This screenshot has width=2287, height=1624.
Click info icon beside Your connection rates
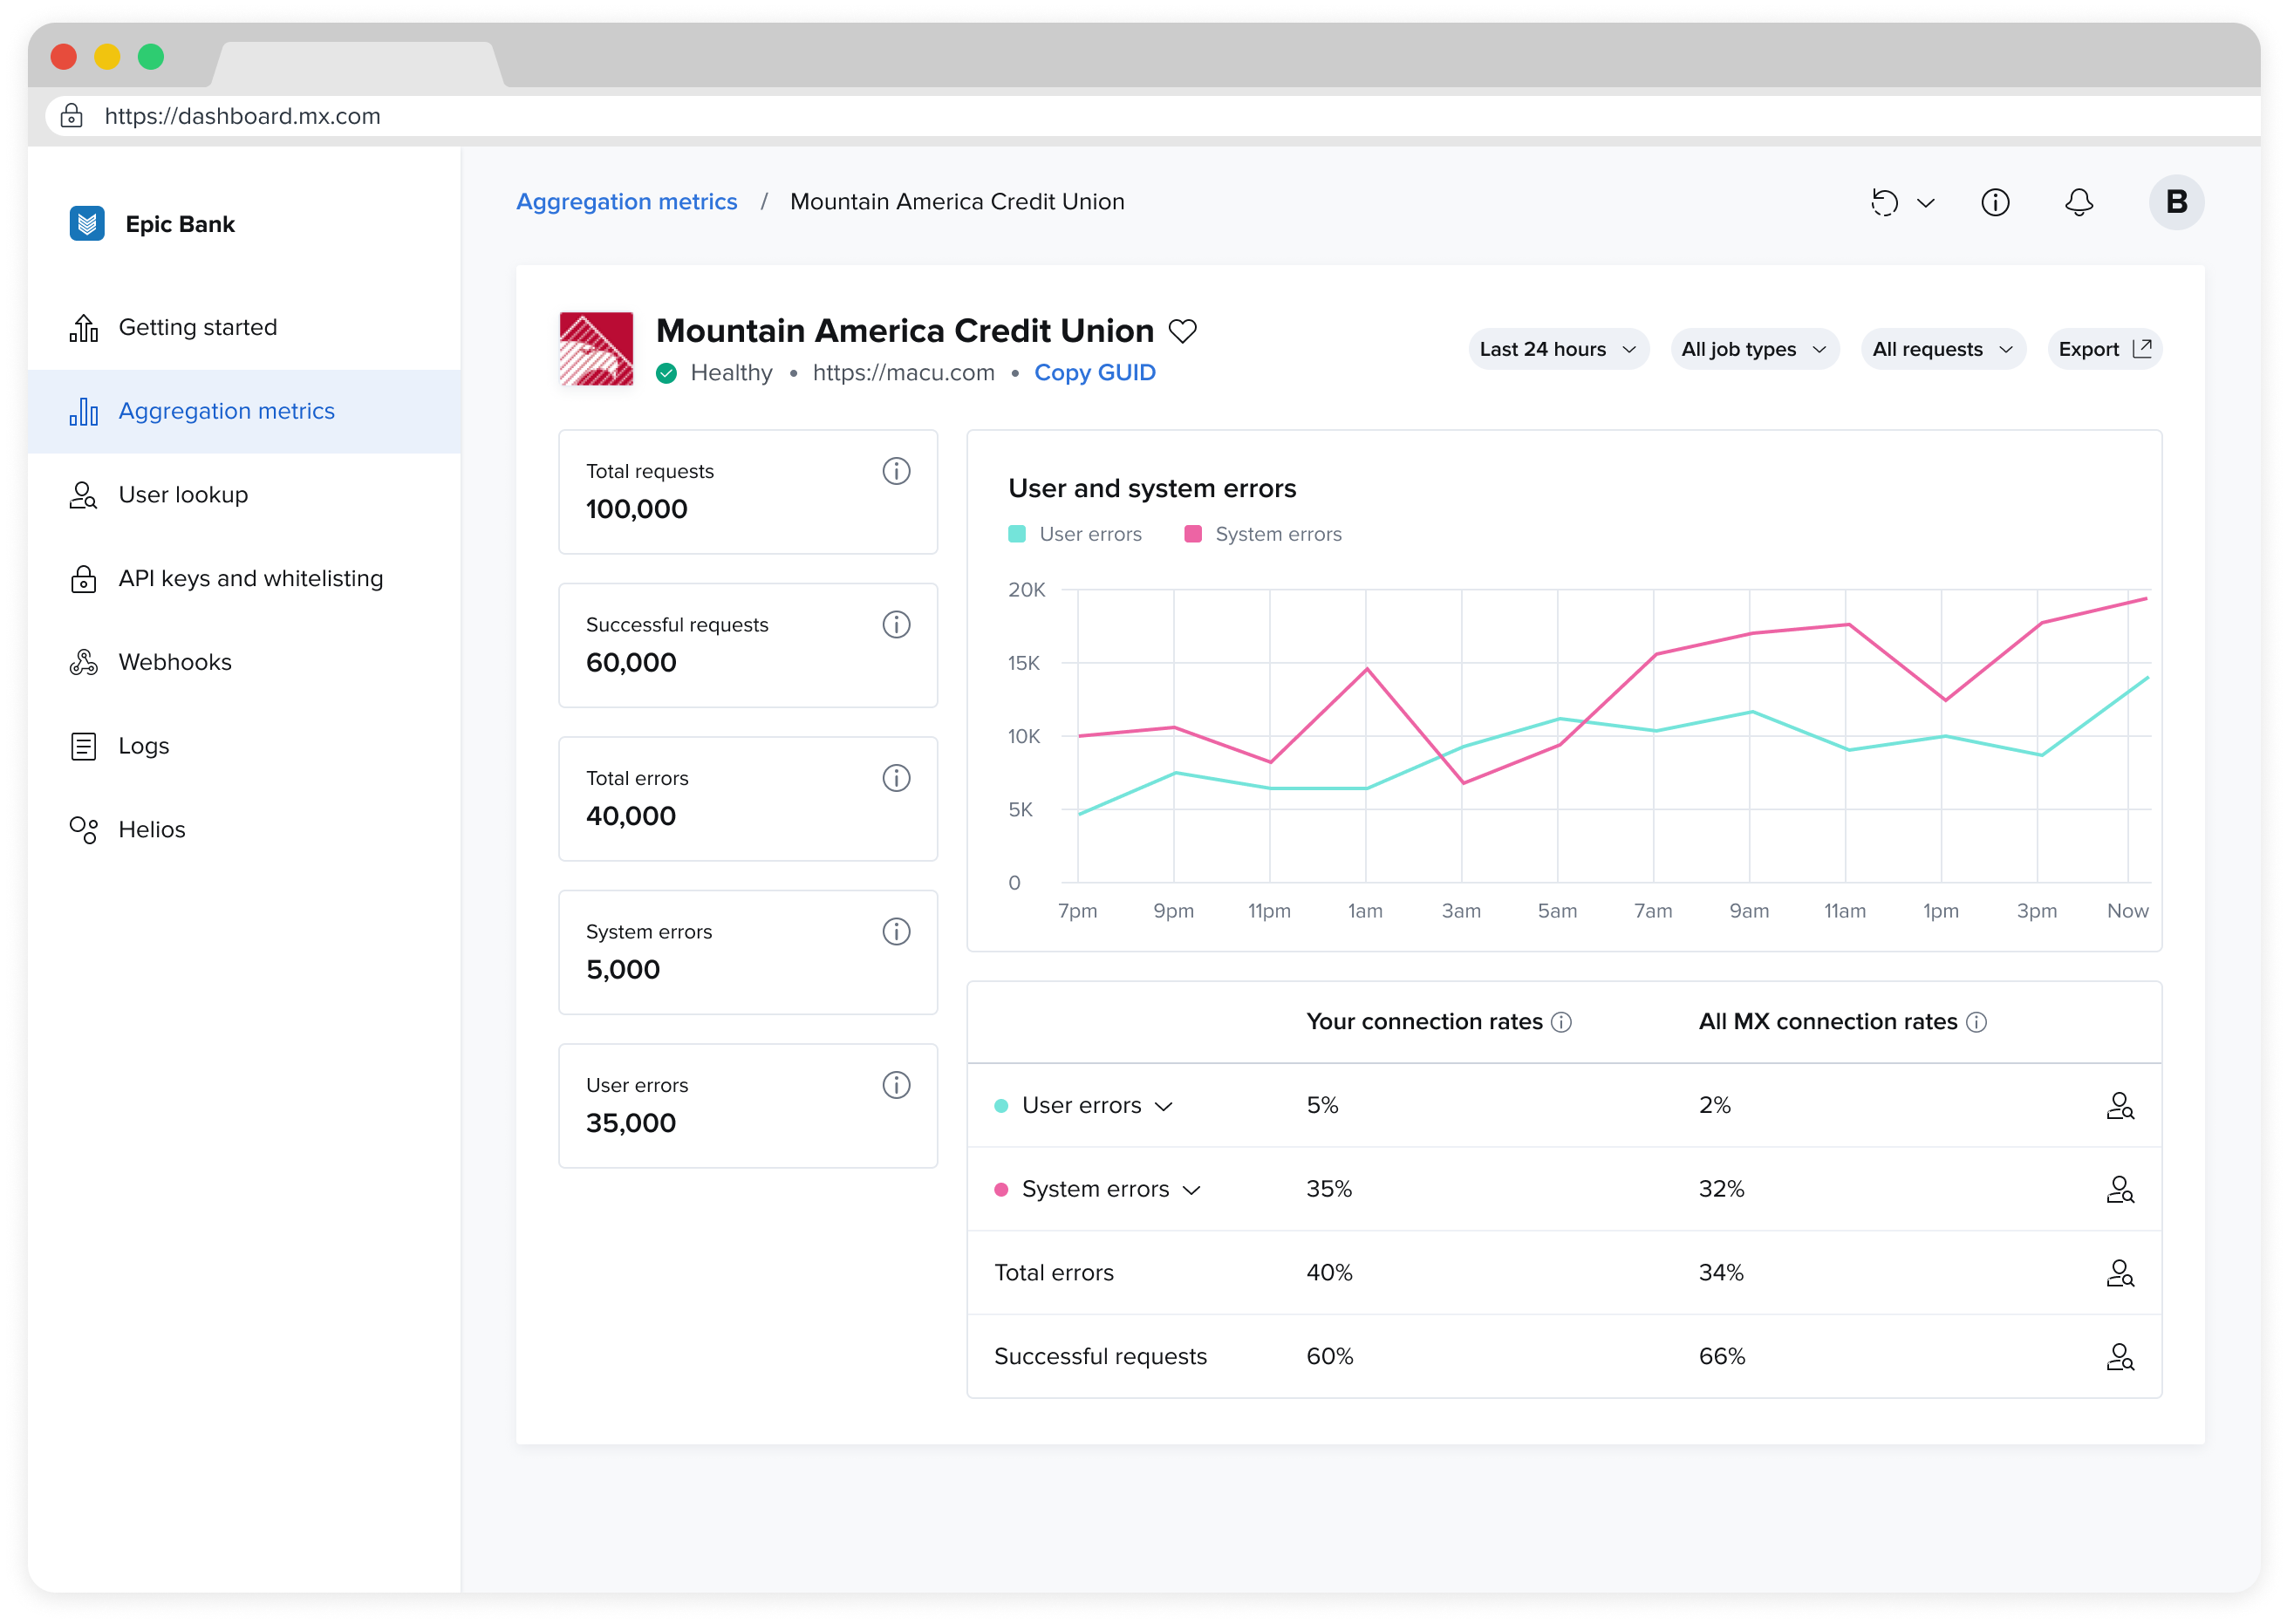pyautogui.click(x=1561, y=1021)
